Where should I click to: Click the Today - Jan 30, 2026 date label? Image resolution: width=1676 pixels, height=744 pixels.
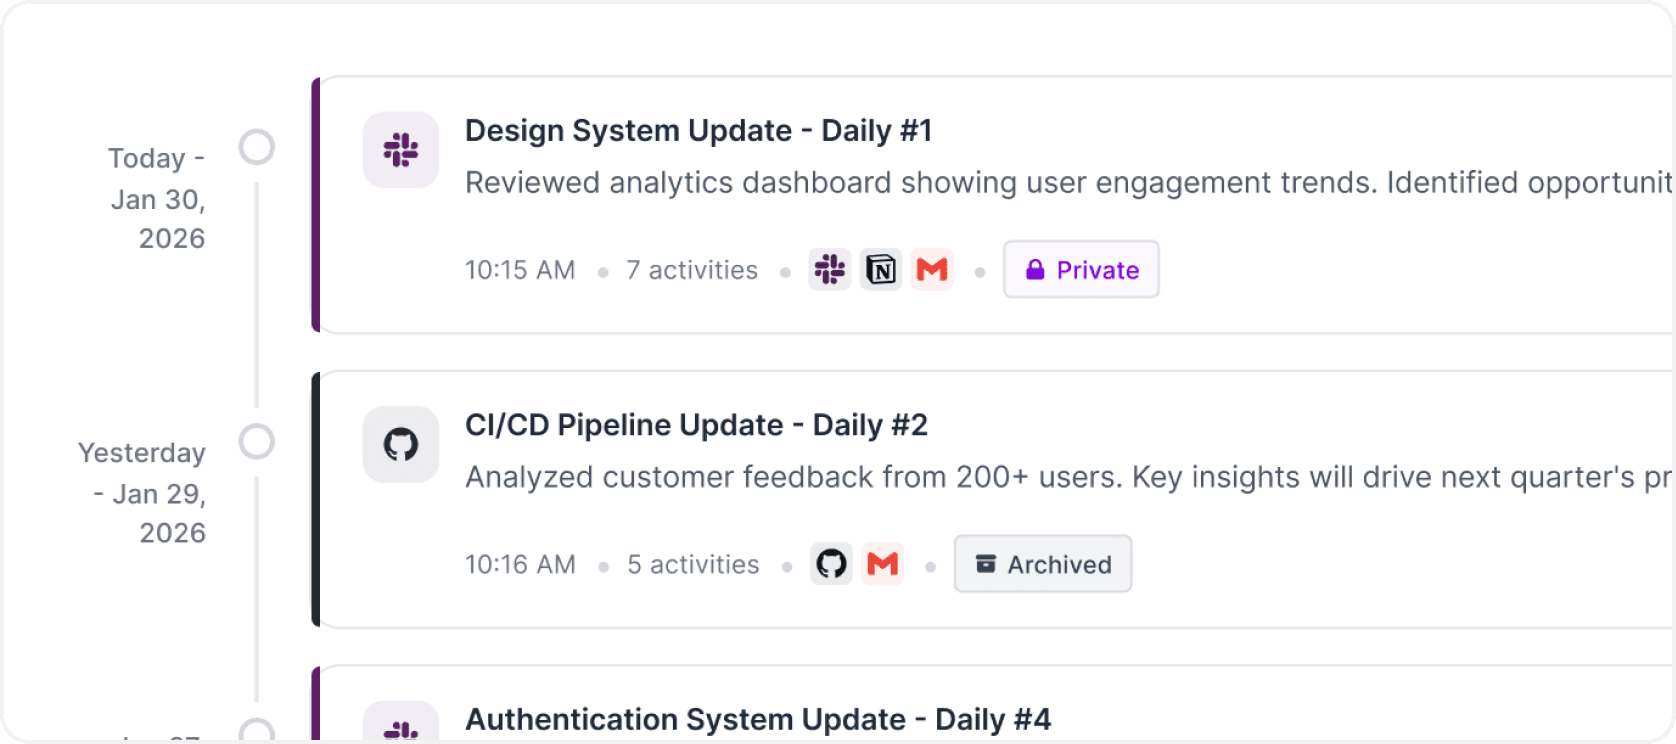point(157,198)
